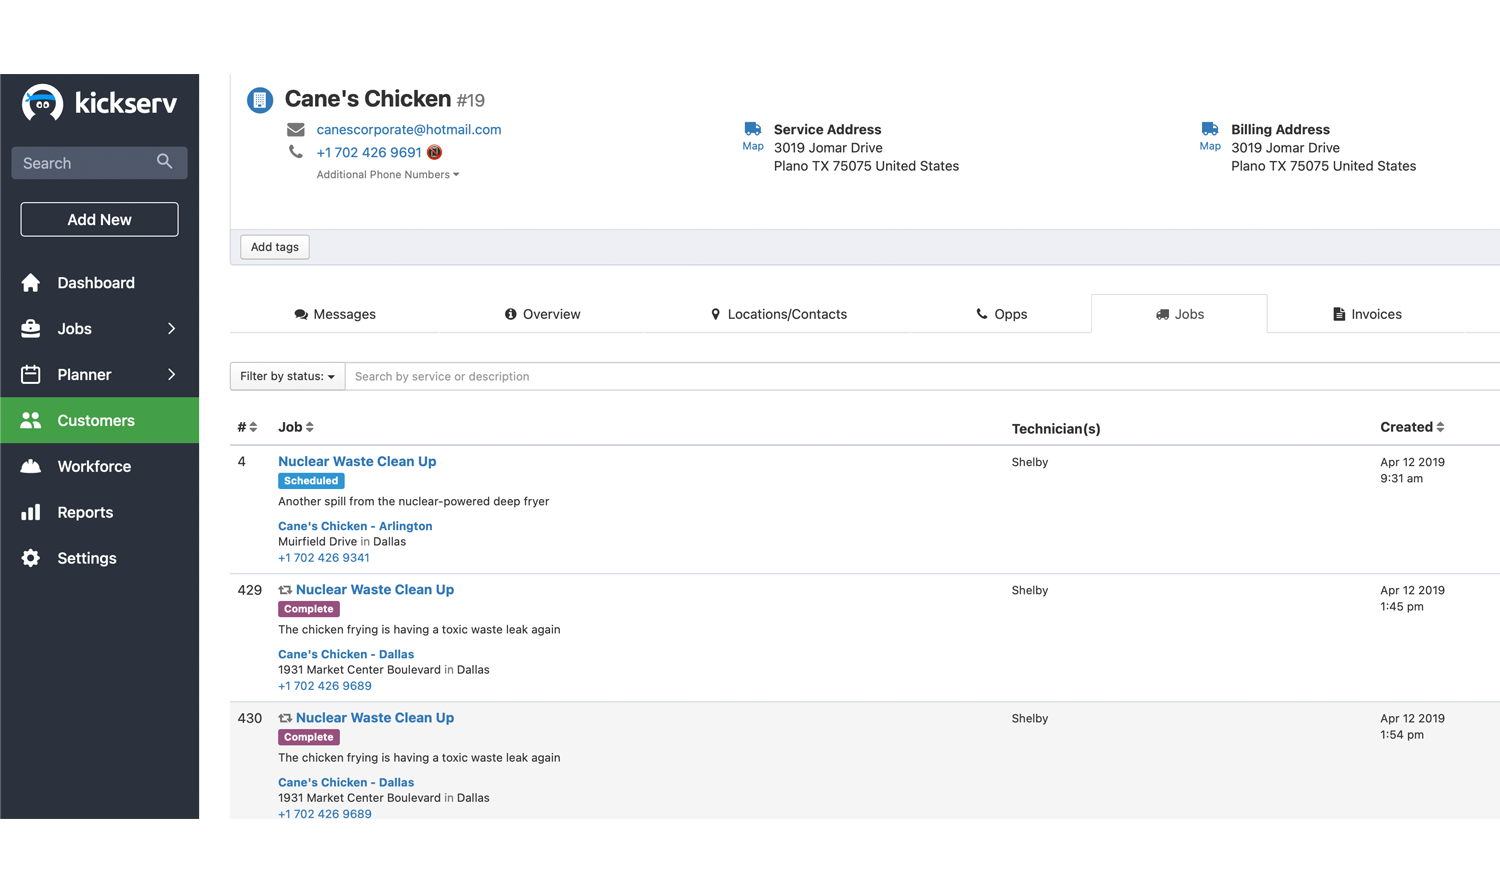Switch to the Invoices tab
Viewport: 1500px width, 892px height.
(1367, 314)
